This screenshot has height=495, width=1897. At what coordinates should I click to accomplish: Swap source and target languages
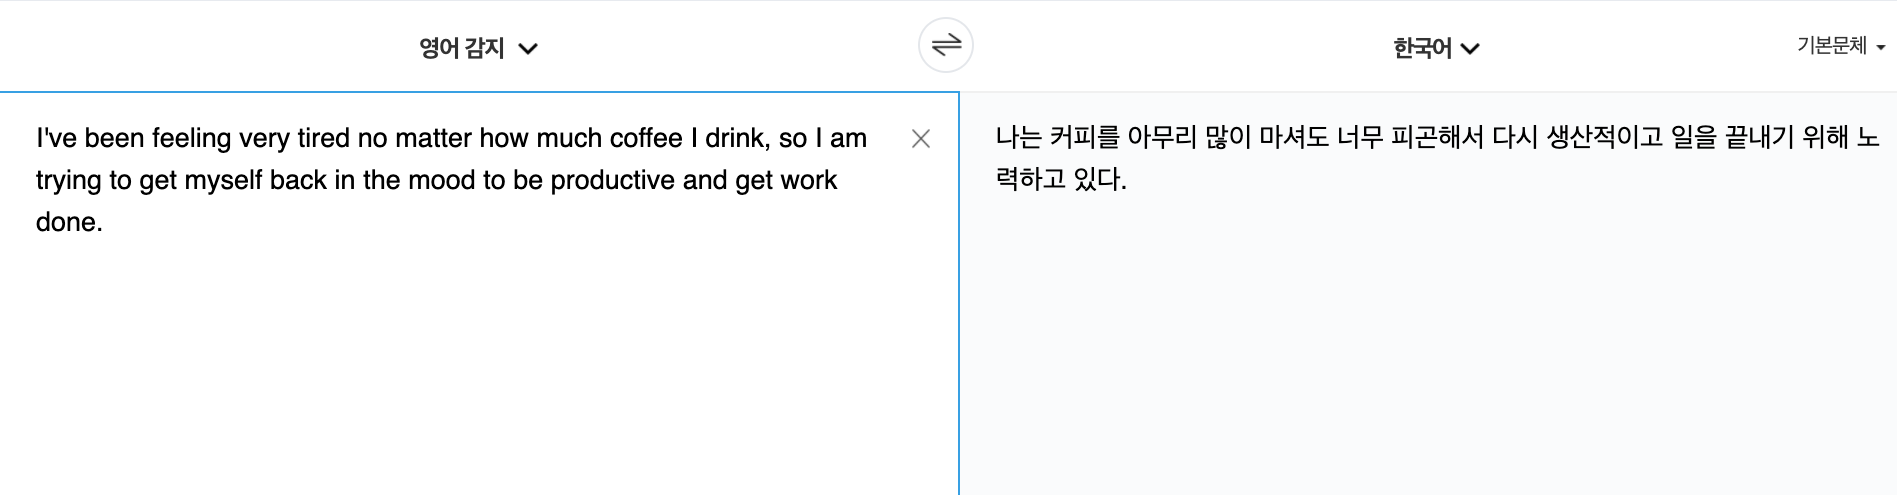tap(945, 45)
